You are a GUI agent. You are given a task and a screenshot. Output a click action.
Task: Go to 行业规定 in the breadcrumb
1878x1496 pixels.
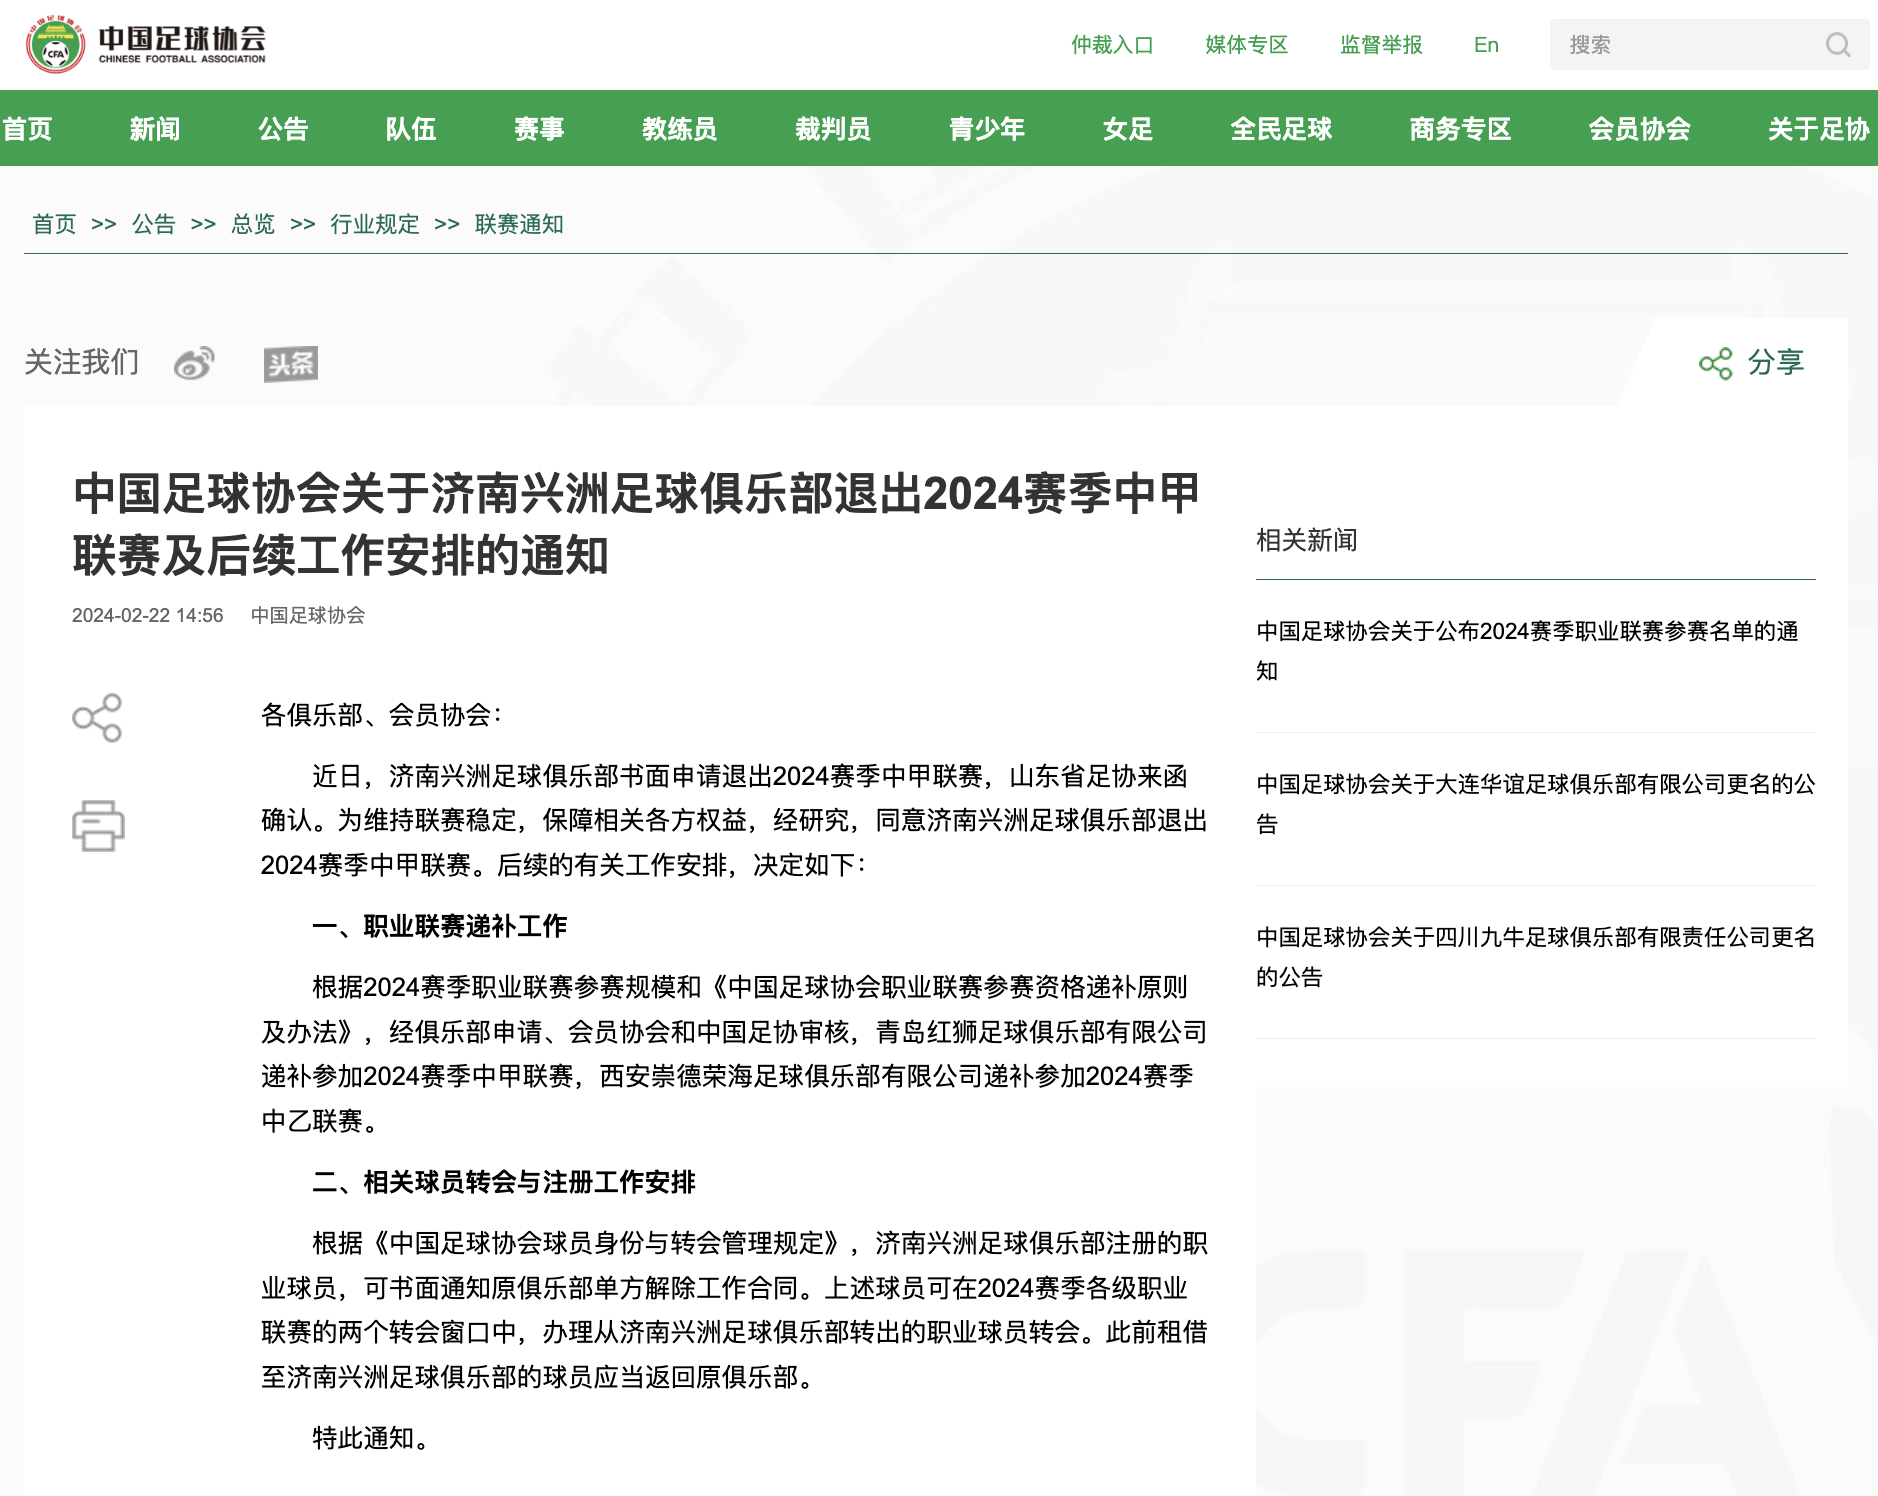[x=375, y=224]
